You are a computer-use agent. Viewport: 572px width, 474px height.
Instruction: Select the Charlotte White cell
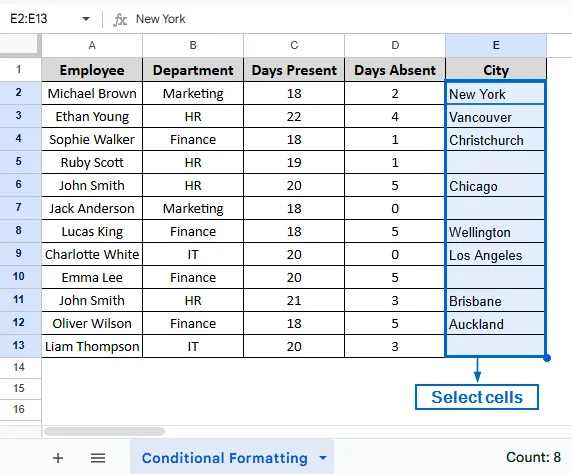[92, 254]
